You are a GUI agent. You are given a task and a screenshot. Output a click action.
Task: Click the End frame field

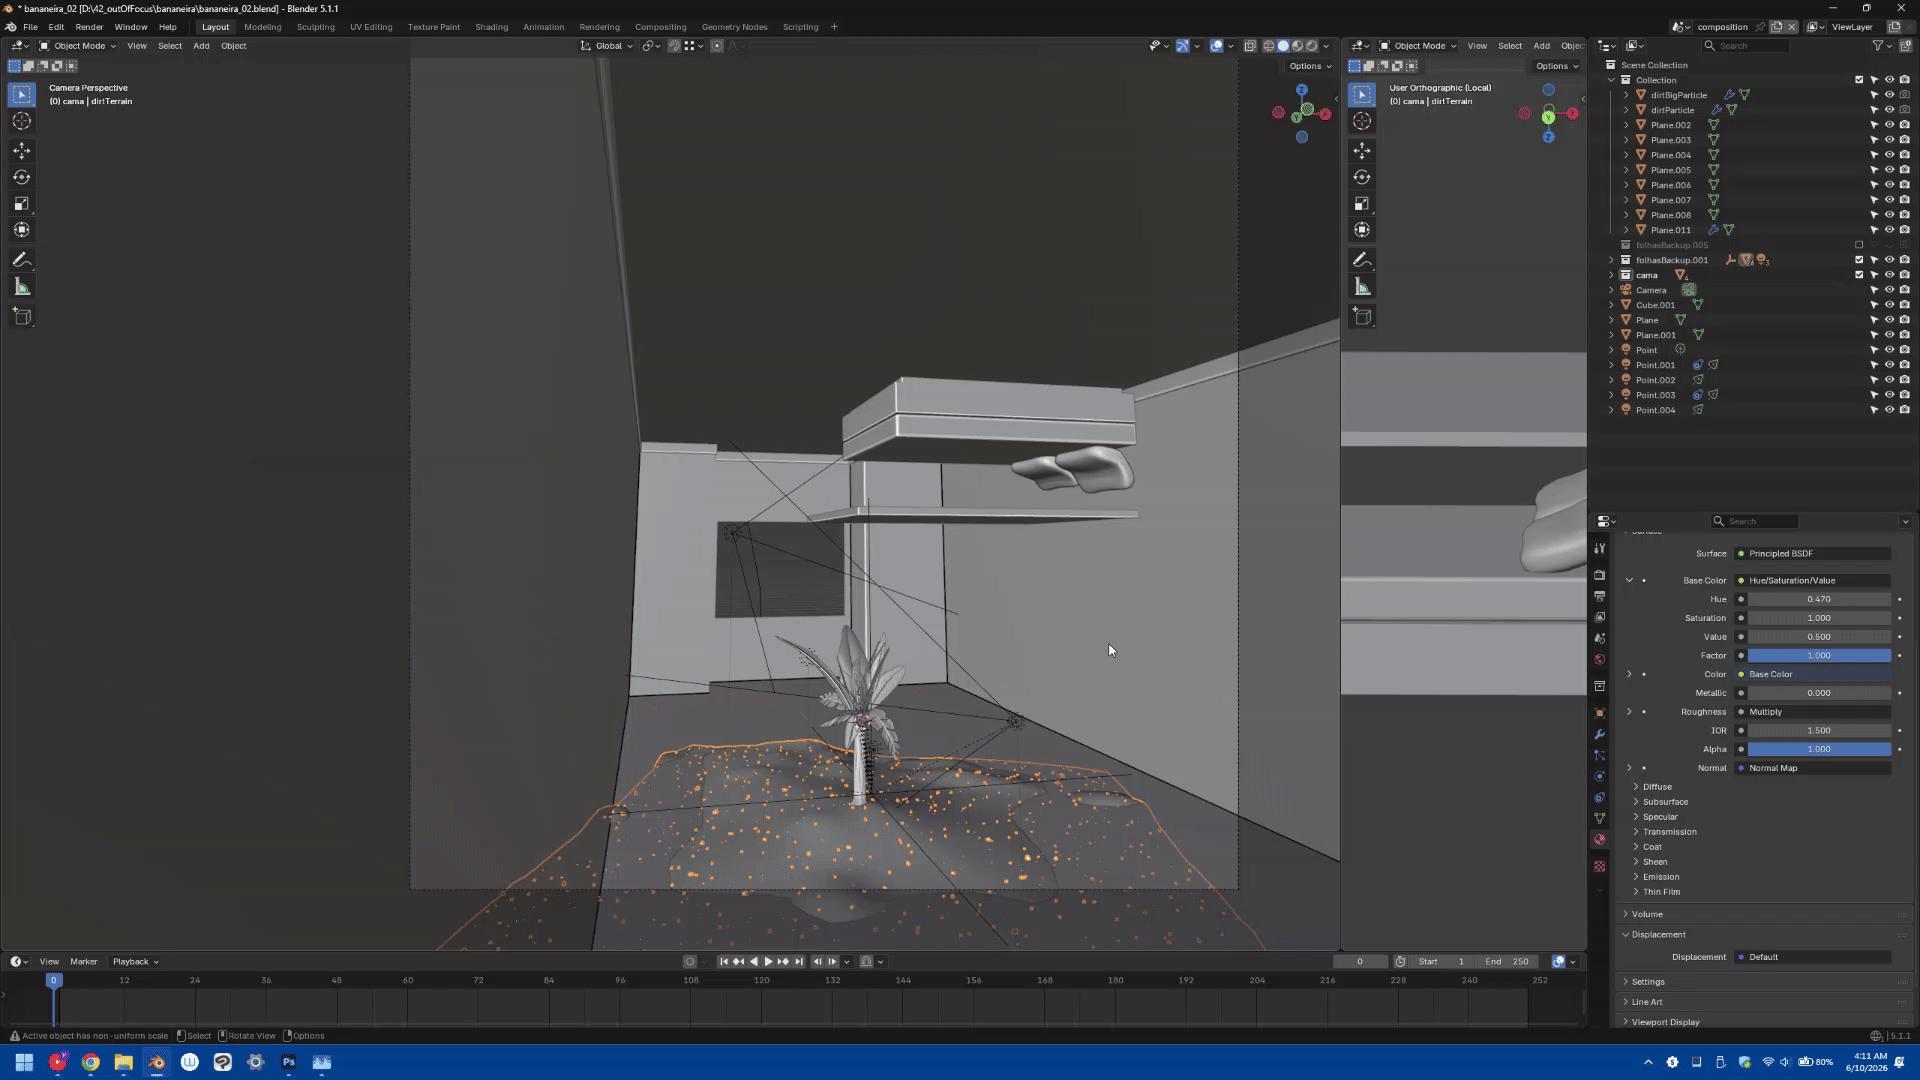[x=1507, y=962]
